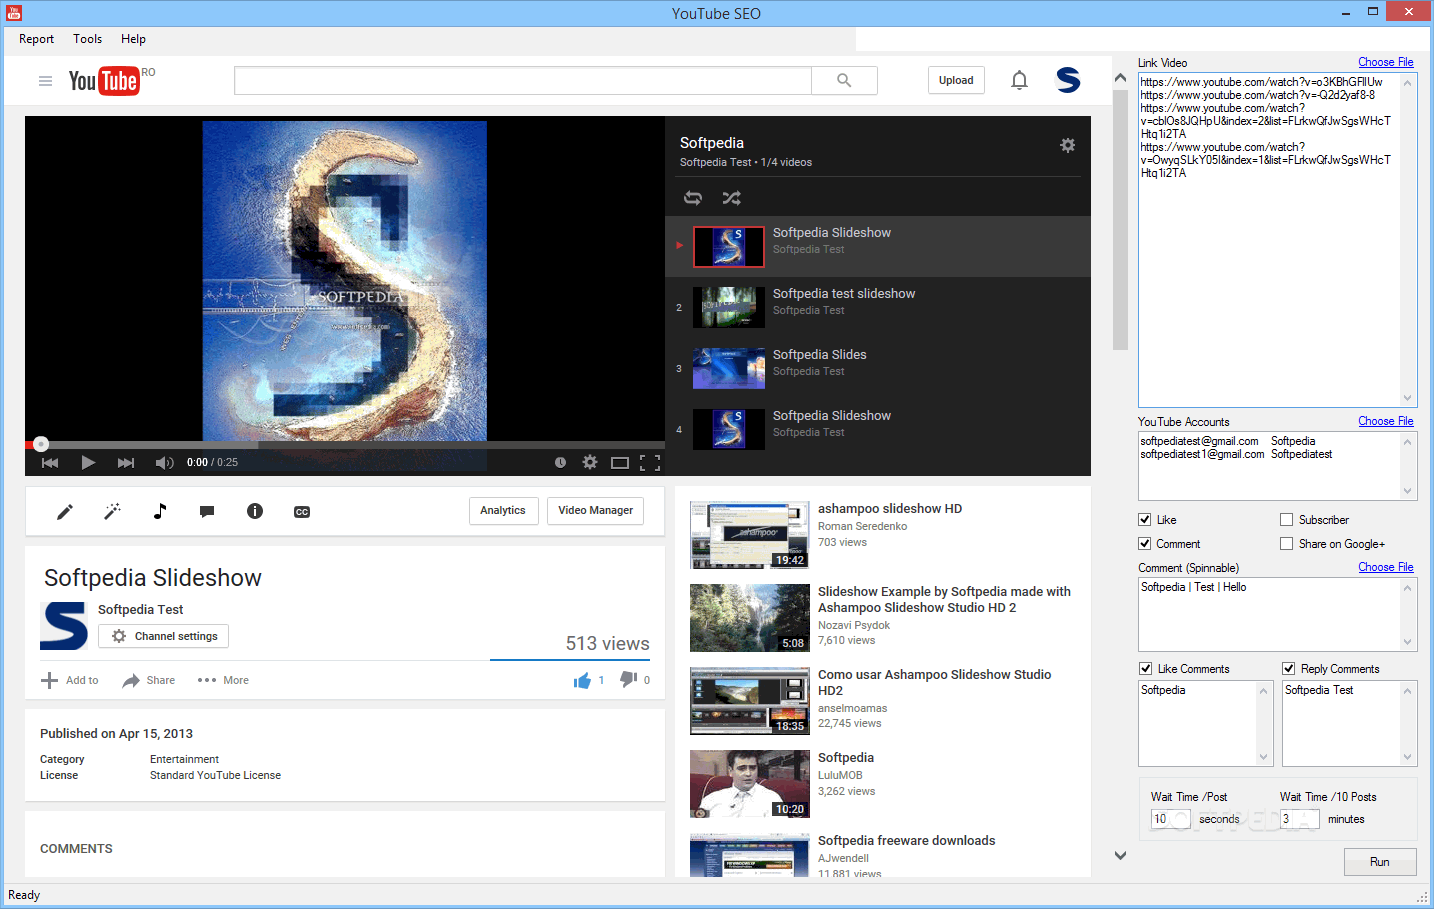The width and height of the screenshot is (1434, 909).
Task: Open the annotations speech bubble icon
Action: pos(207,512)
